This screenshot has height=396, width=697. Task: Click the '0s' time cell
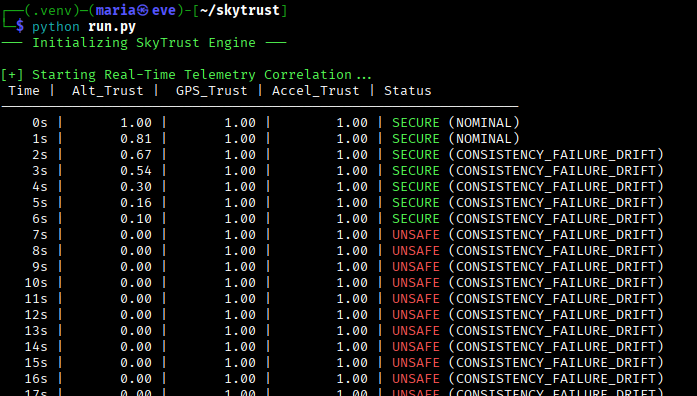coord(40,123)
